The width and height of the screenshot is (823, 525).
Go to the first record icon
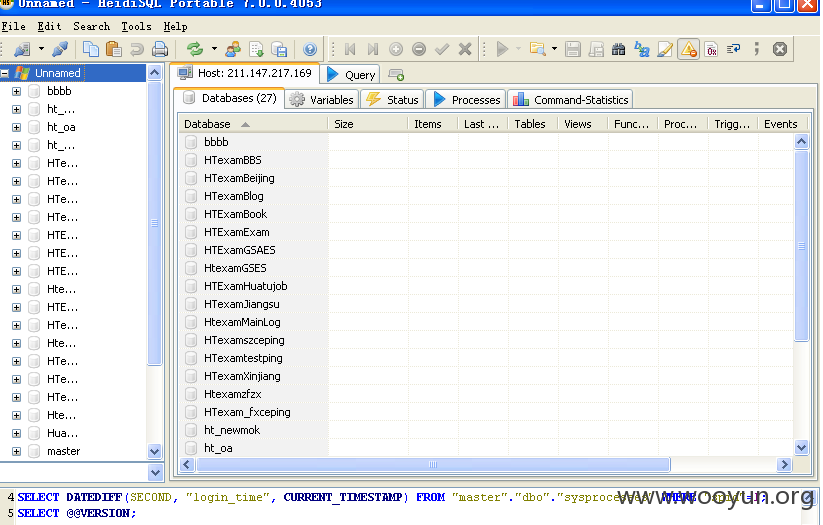tap(350, 49)
